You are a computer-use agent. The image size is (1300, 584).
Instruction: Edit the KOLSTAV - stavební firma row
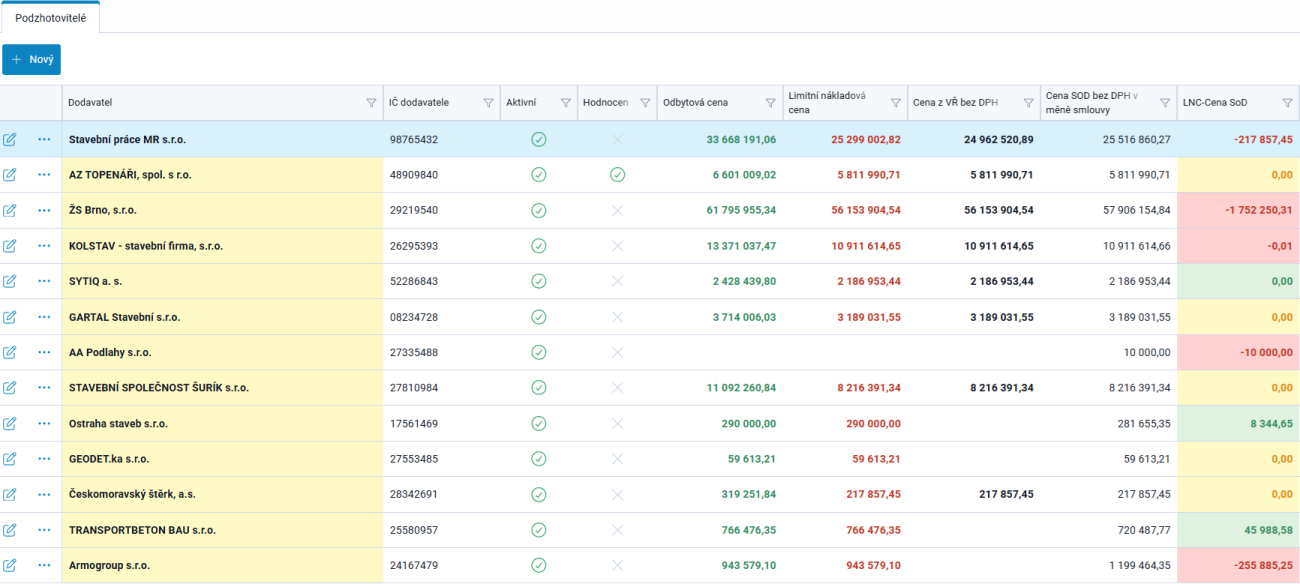(10, 246)
